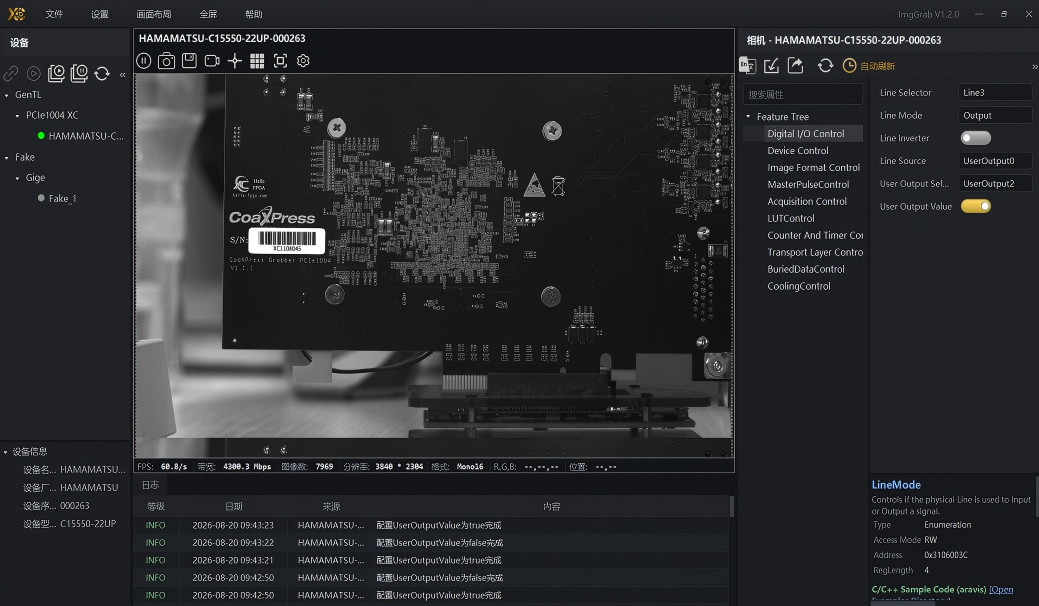1039x606 pixels.
Task: Open the sample code directory link
Action: pos(1001,589)
